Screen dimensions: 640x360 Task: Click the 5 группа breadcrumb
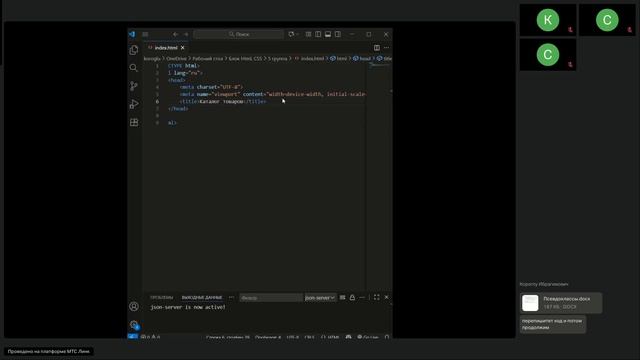[278, 59]
